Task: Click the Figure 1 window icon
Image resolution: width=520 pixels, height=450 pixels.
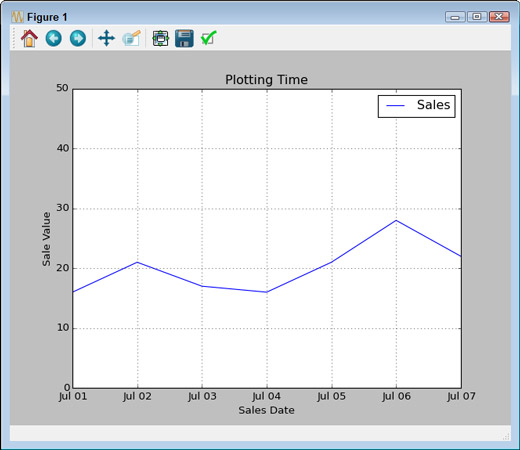Action: tap(17, 17)
